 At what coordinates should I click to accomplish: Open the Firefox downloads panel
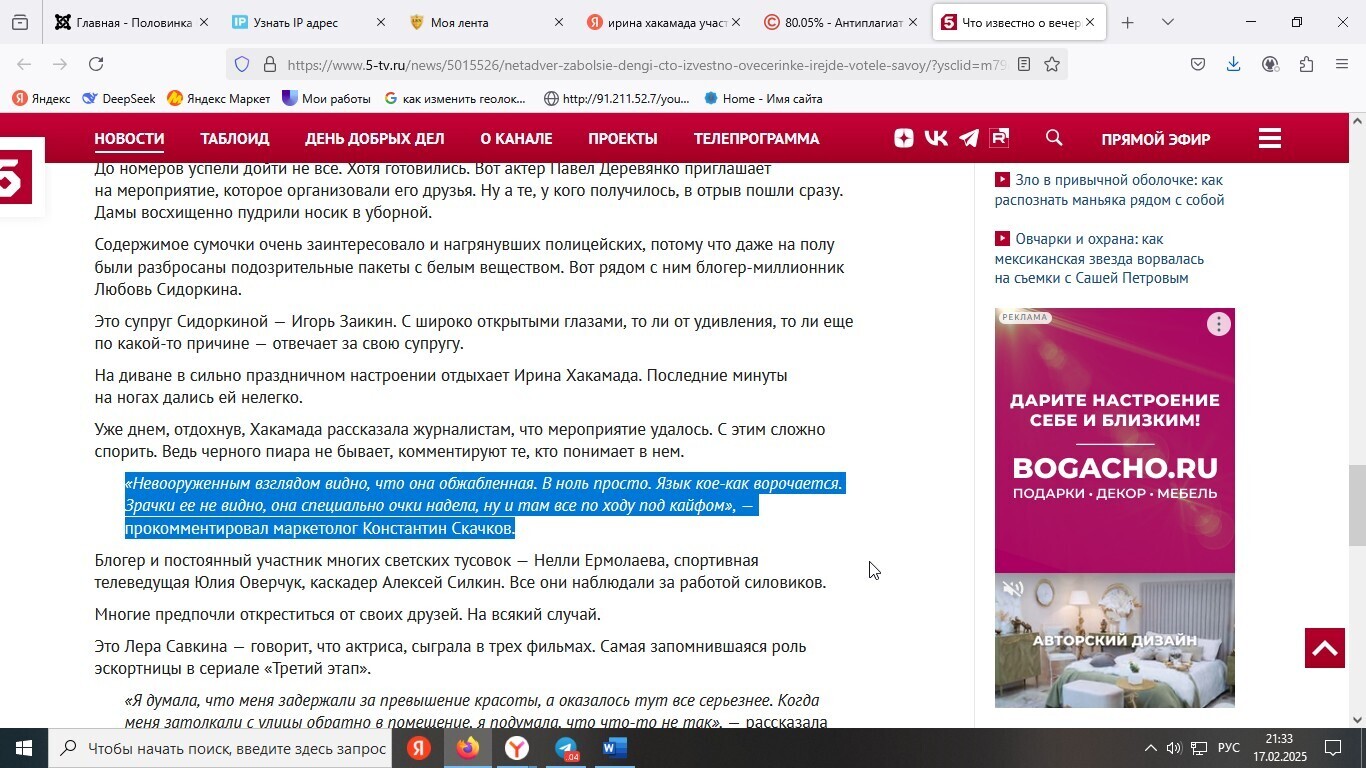point(1233,65)
